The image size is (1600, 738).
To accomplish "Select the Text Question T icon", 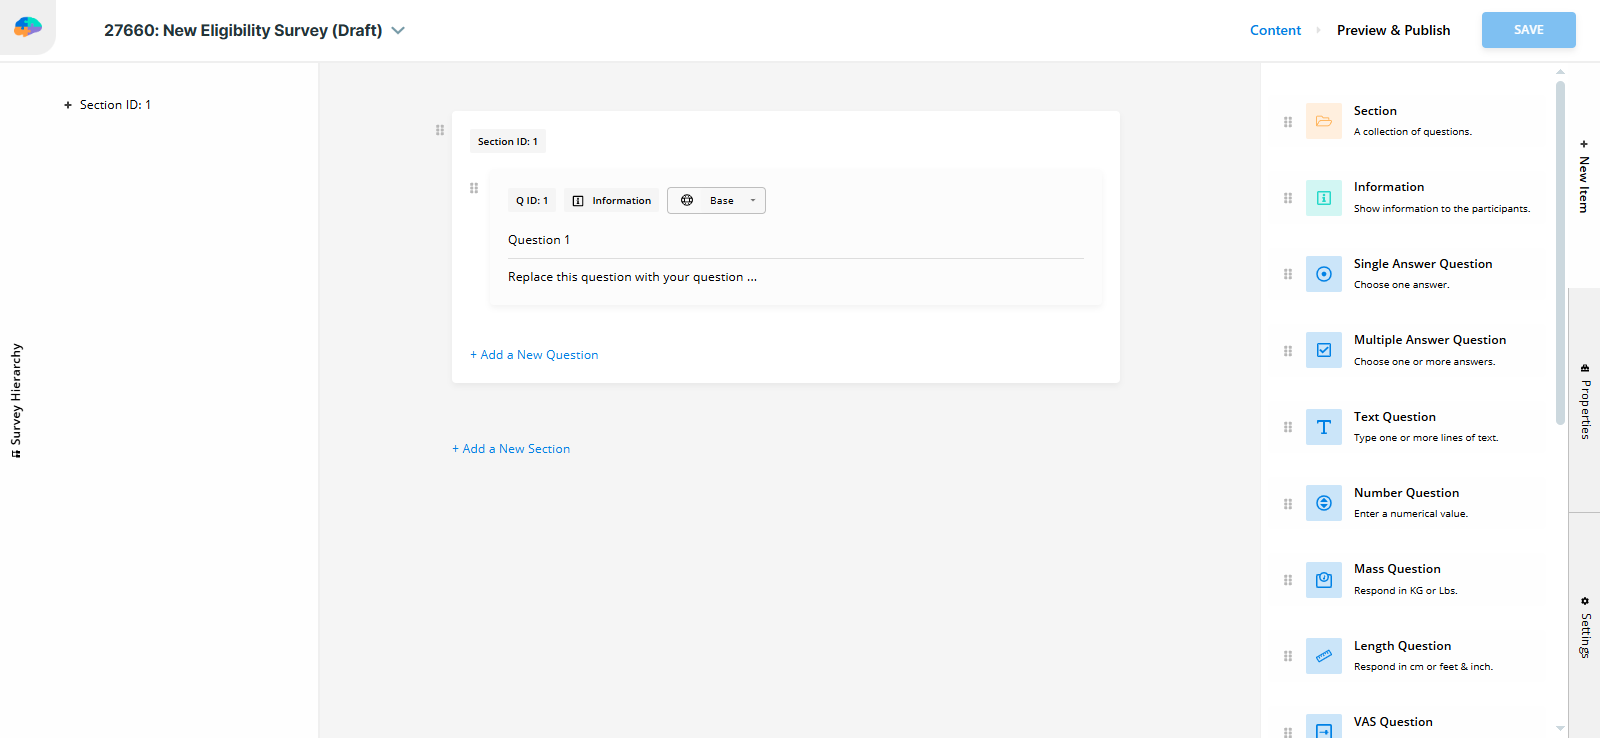I will pos(1323,427).
